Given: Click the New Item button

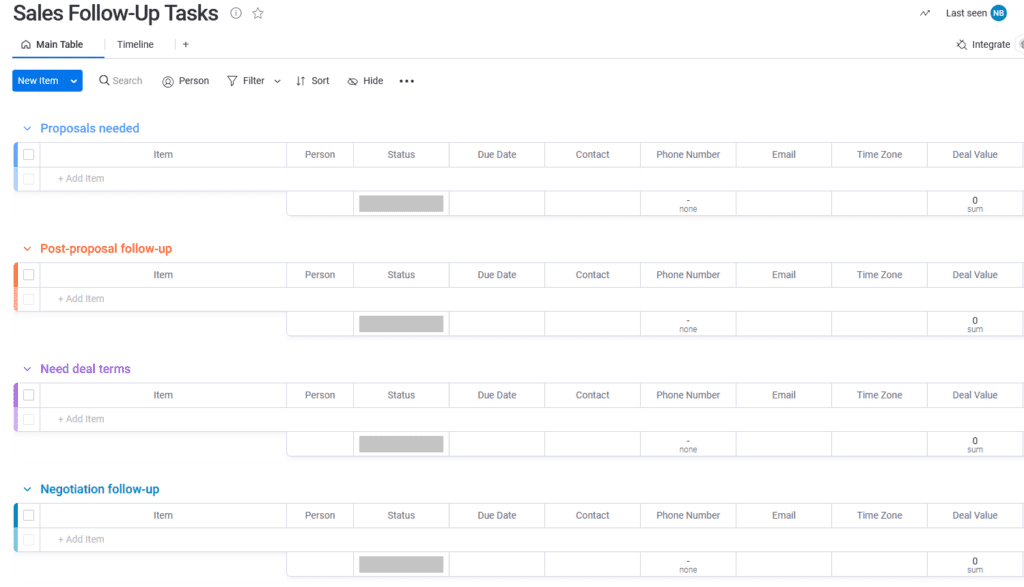Looking at the screenshot, I should pyautogui.click(x=38, y=80).
